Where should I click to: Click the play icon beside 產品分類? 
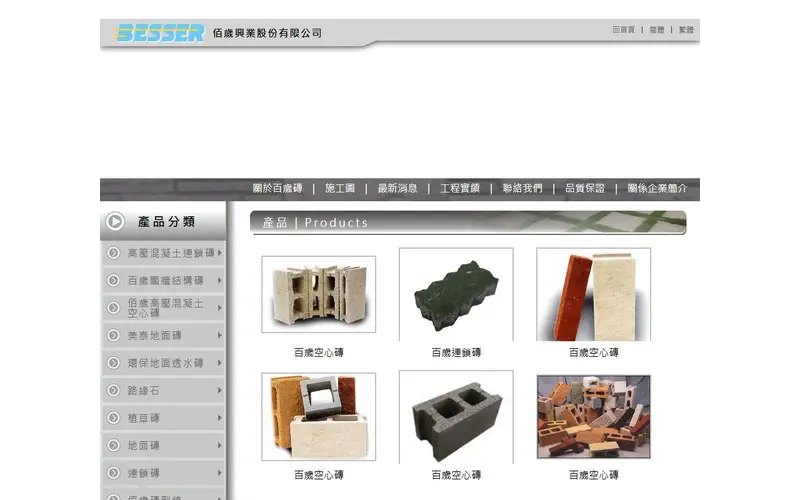click(x=115, y=221)
